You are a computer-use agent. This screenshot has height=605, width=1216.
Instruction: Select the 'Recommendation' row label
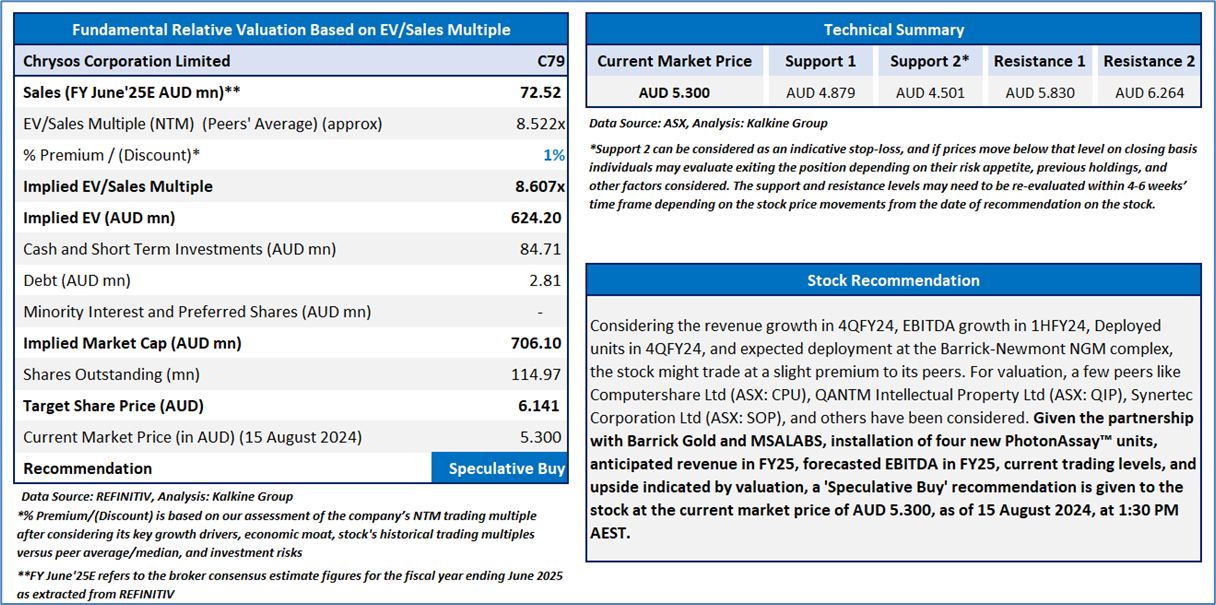[88, 468]
